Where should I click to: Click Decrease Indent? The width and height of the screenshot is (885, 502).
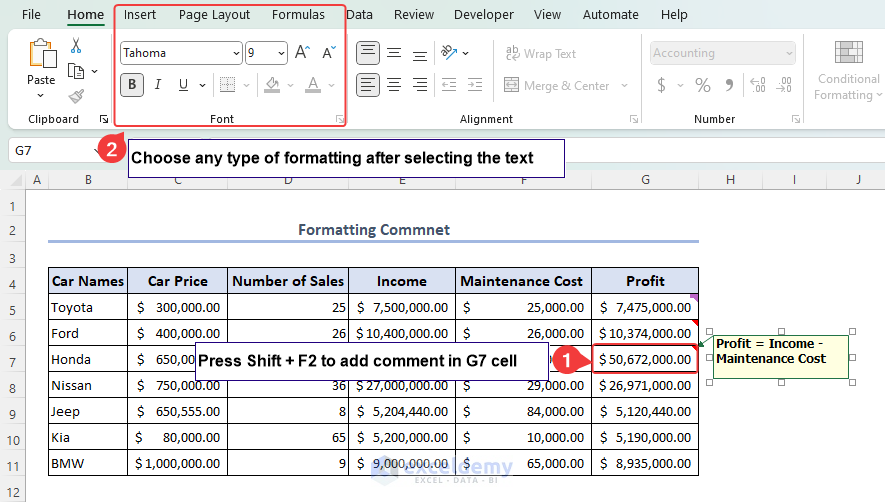(449, 85)
